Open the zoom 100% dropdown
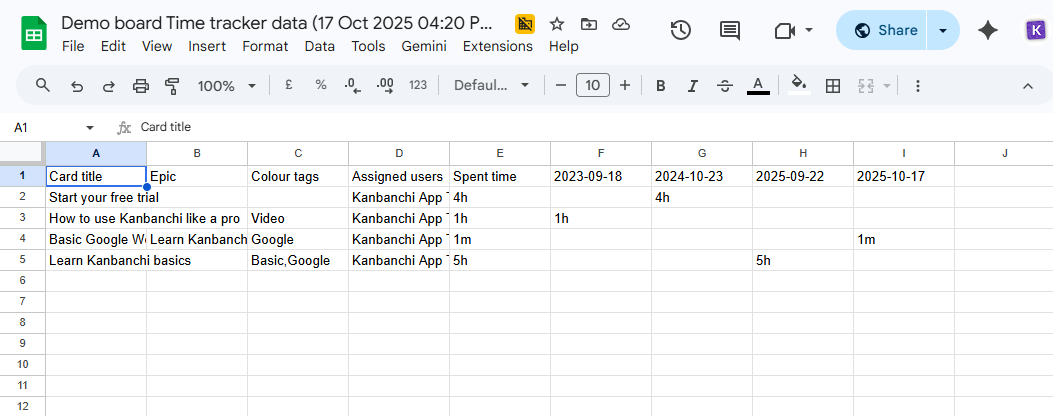Screen dimensions: 1053x416 pos(227,86)
